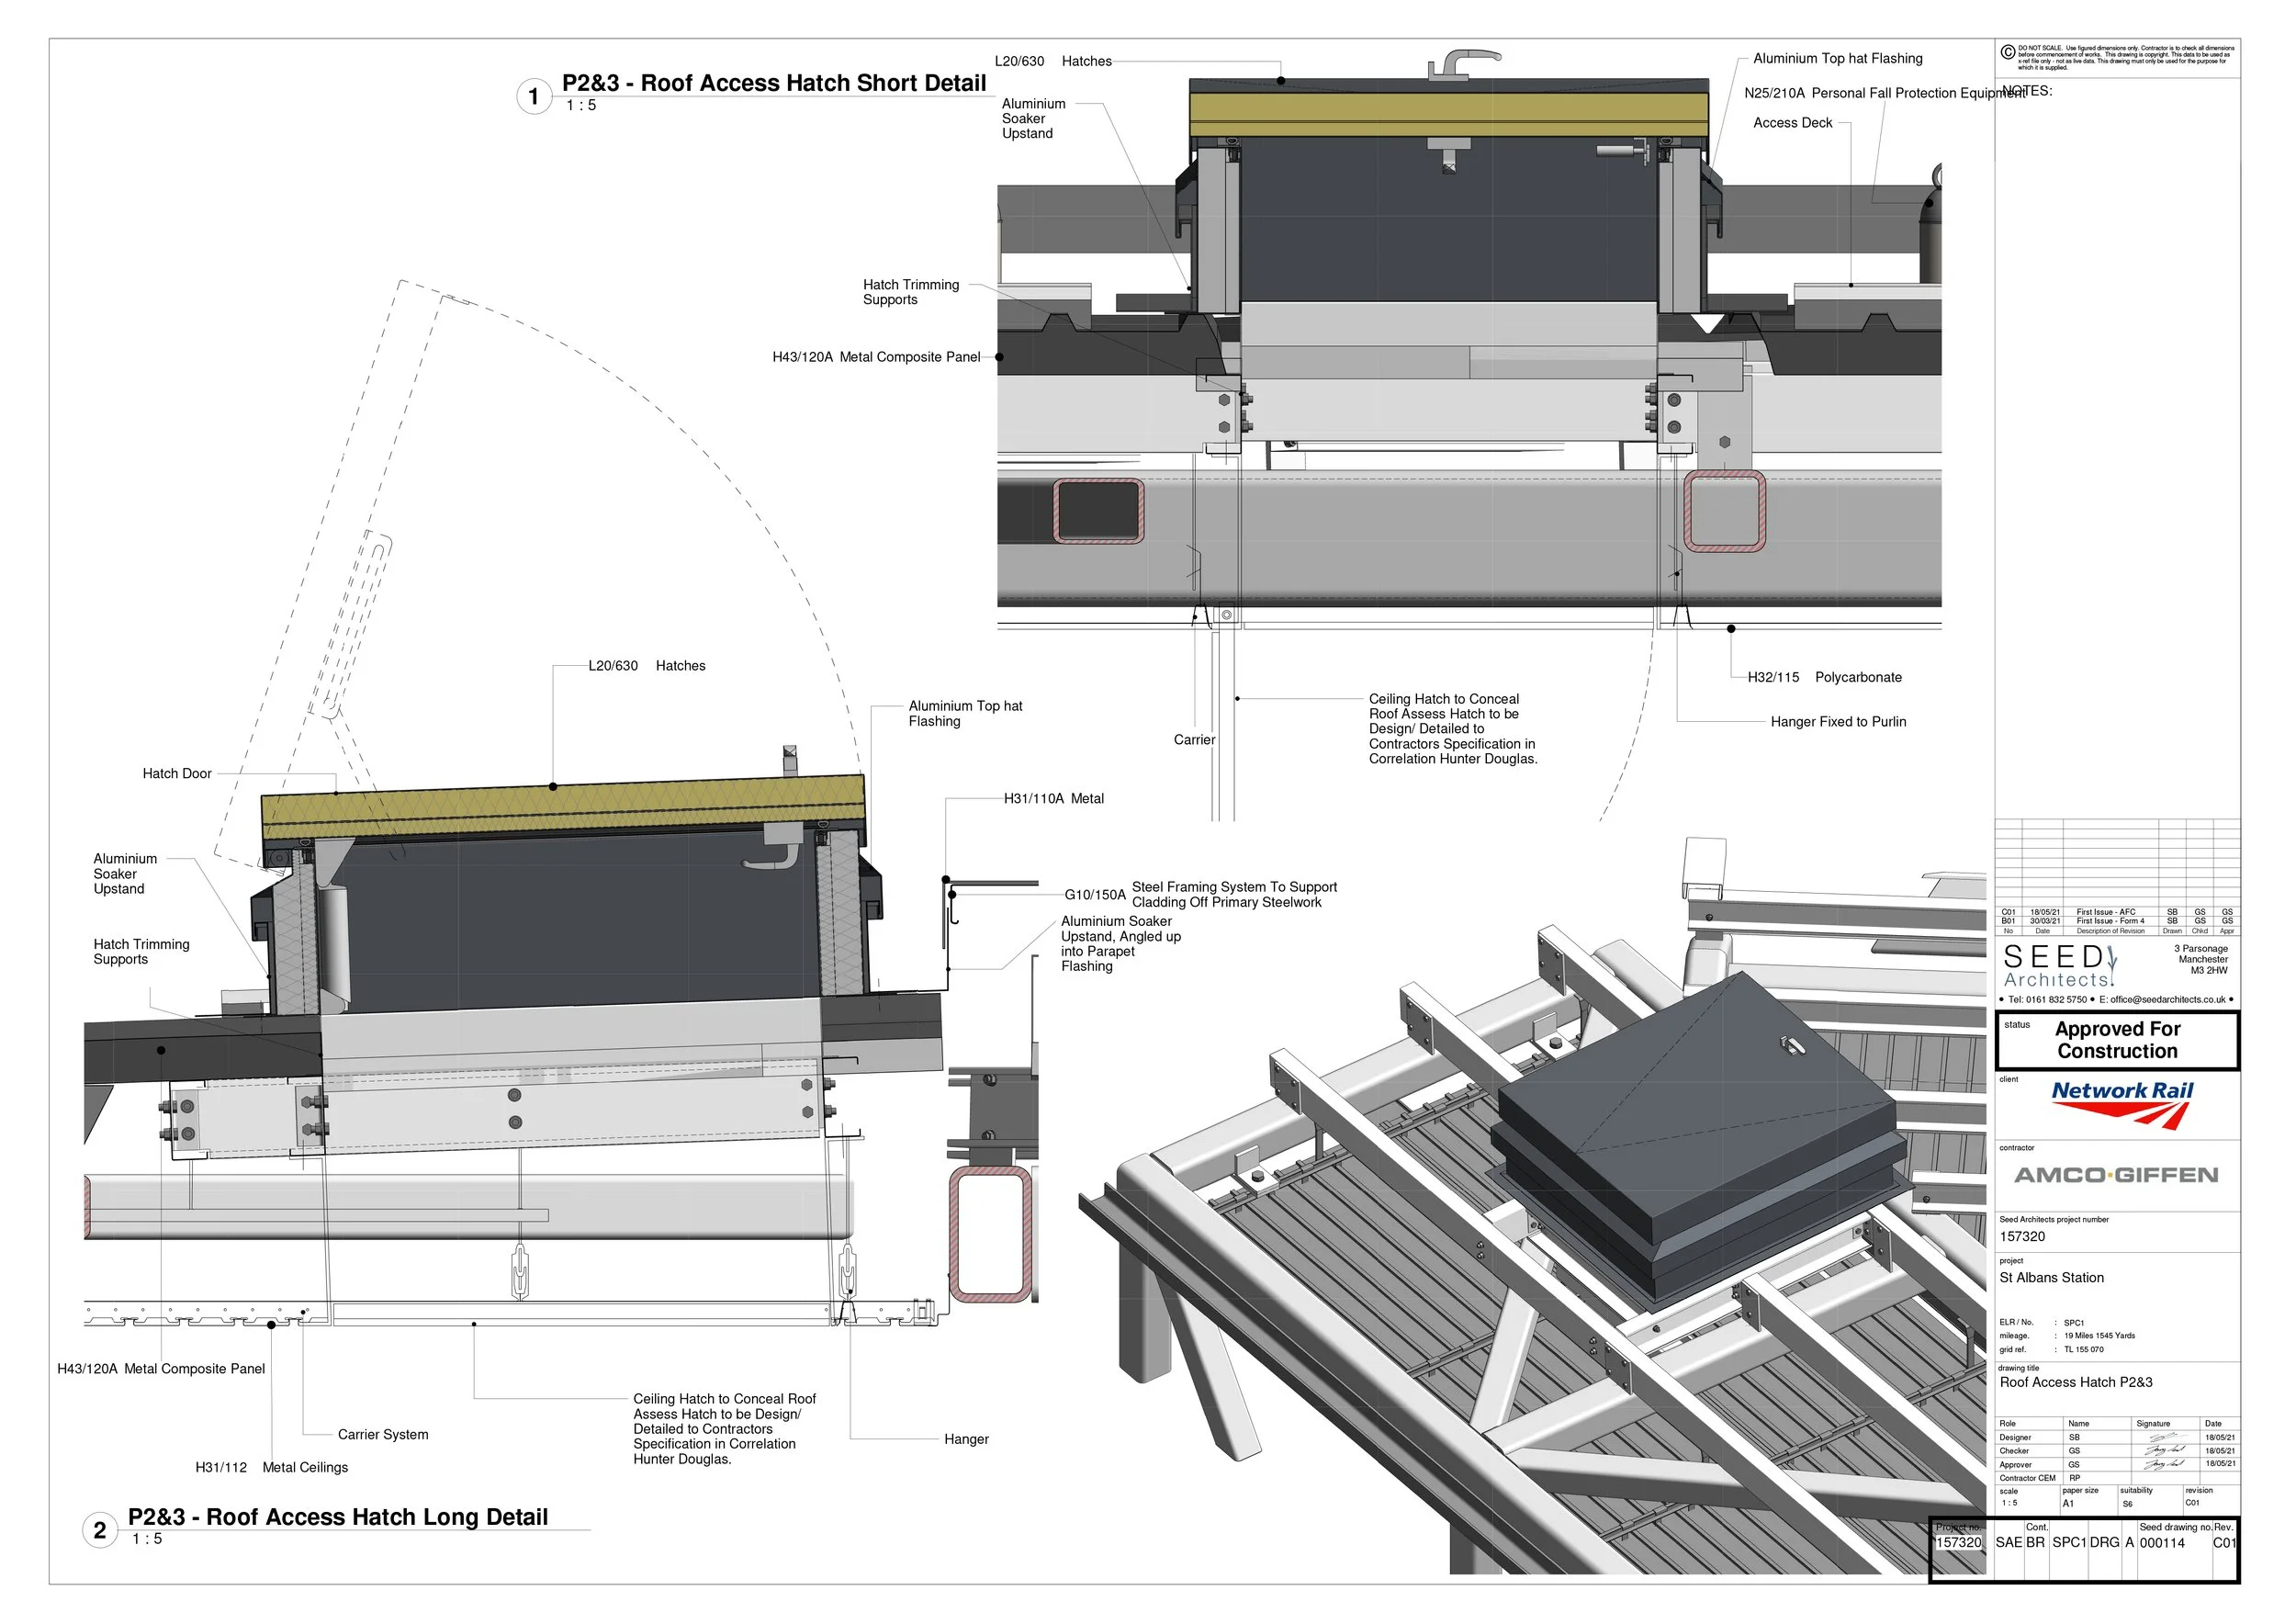
Task: Click the 'Access Deck' label
Action: coord(1793,122)
